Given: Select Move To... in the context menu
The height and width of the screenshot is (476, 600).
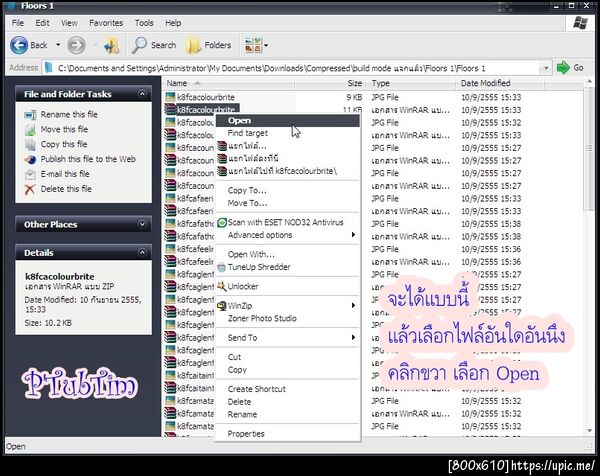Looking at the screenshot, I should pyautogui.click(x=288, y=203).
